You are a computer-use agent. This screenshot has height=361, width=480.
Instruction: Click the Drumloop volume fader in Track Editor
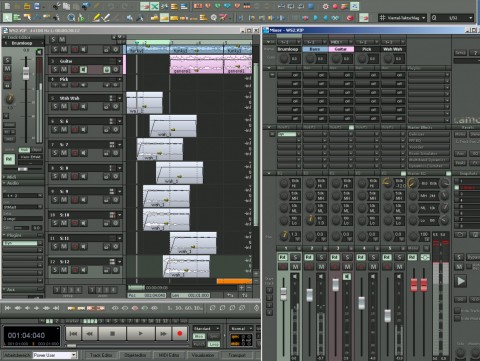click(x=26, y=73)
